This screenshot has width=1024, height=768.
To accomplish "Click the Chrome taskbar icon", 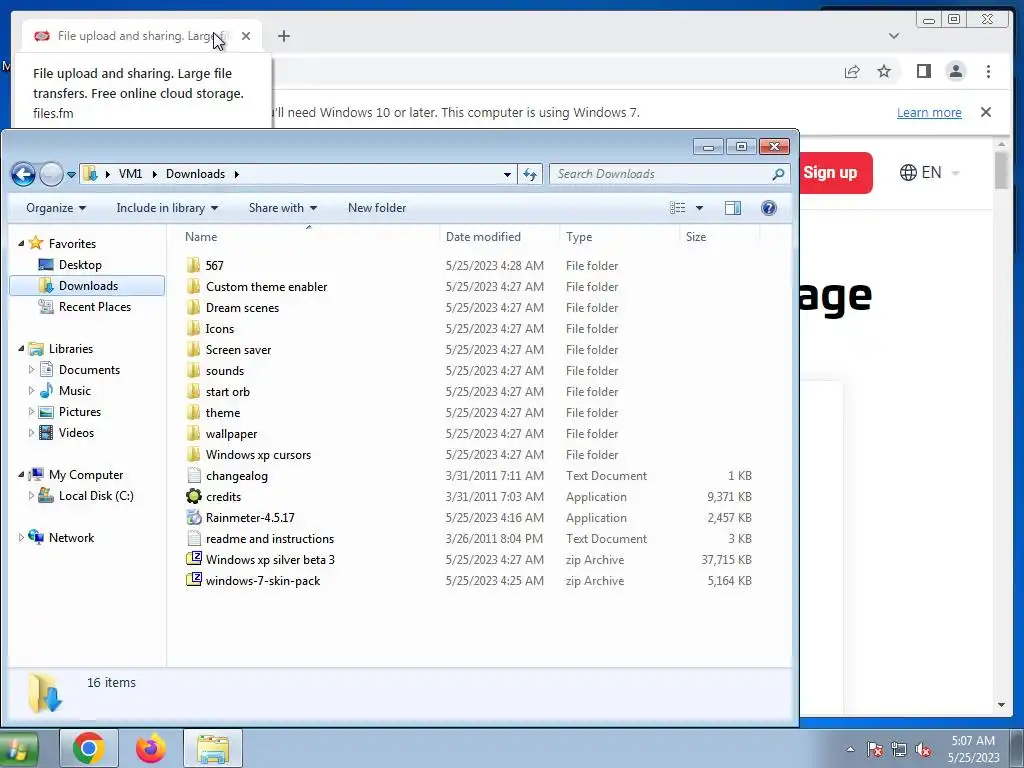I will 89,748.
